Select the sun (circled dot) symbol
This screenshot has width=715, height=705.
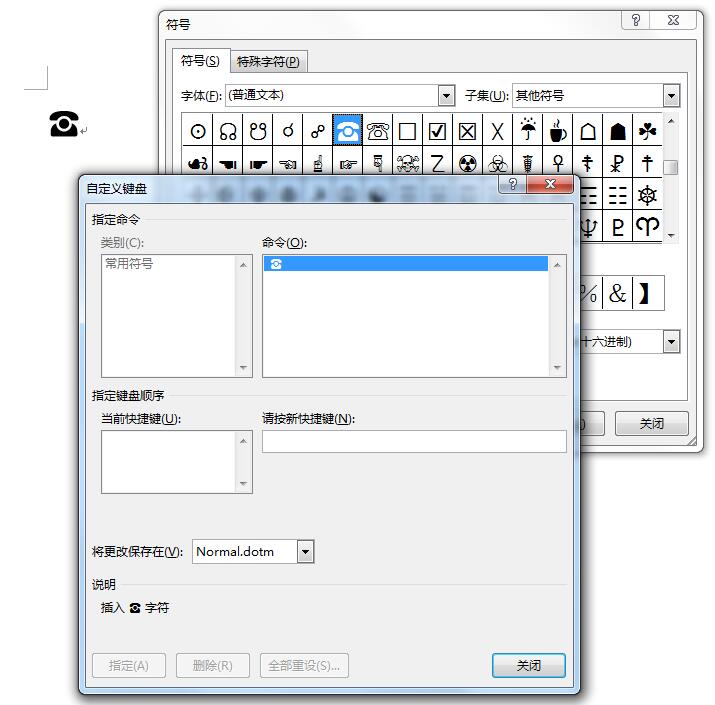197,131
